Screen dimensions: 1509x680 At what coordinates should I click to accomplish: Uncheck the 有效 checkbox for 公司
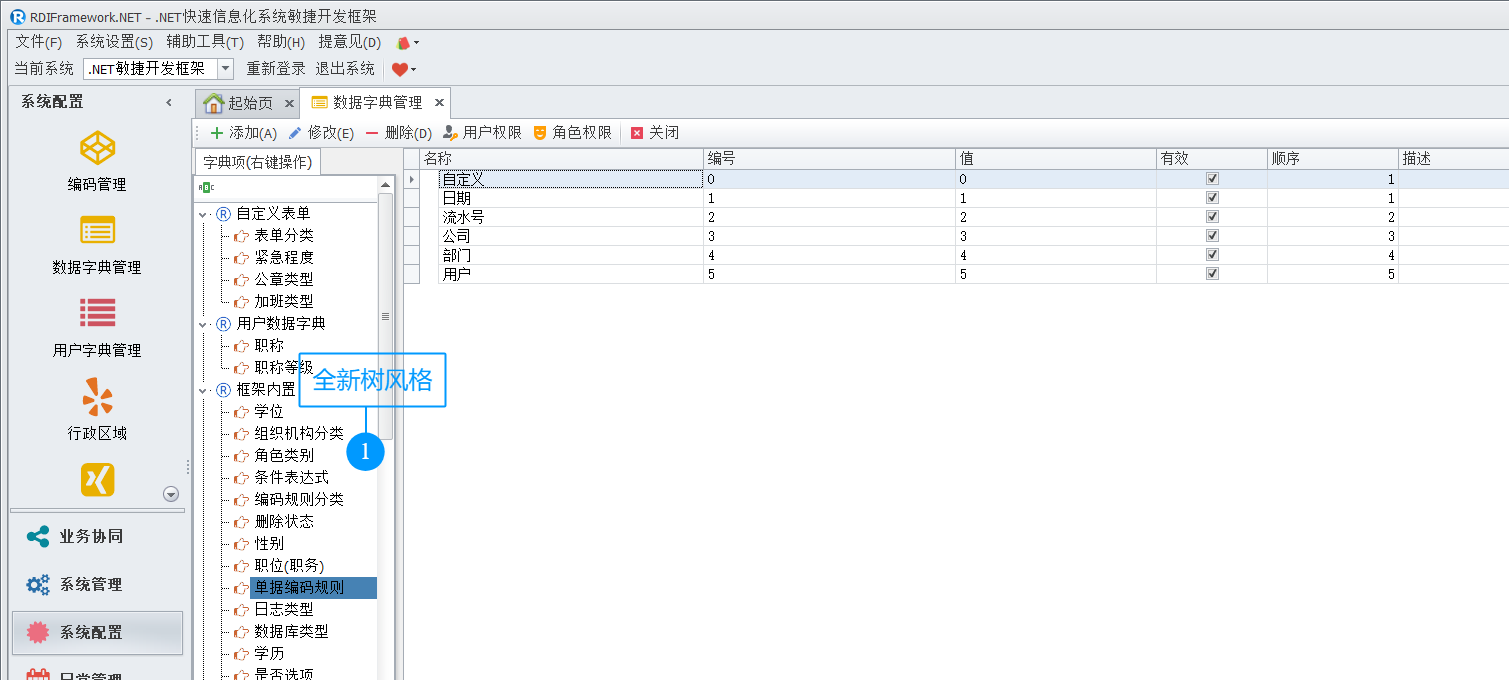1212,235
